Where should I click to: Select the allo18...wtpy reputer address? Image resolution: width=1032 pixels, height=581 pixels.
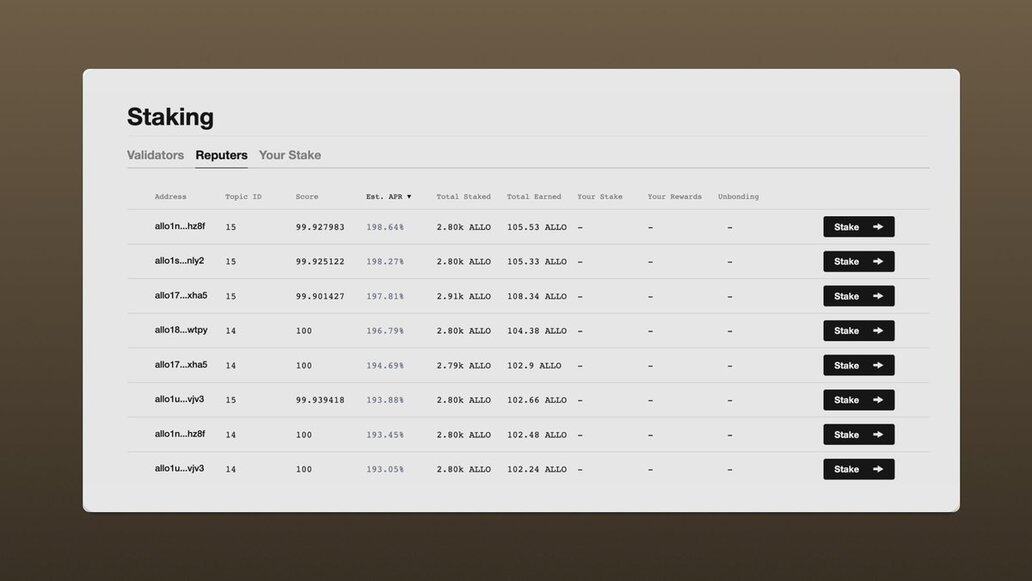181,330
